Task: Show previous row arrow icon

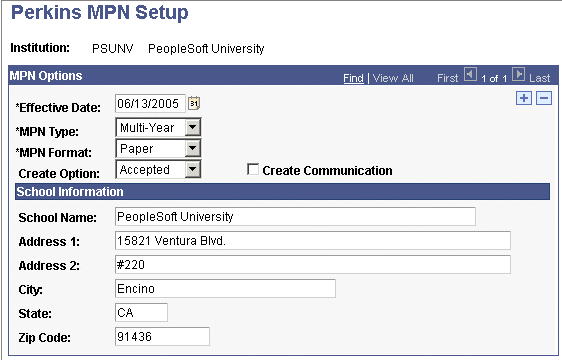Action: 470,75
